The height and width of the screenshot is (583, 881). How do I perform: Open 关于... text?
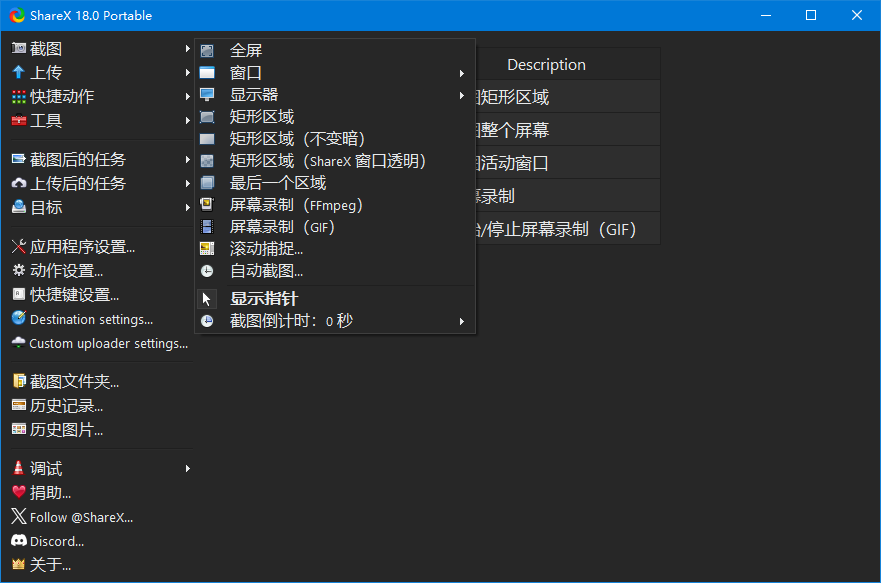(50, 564)
